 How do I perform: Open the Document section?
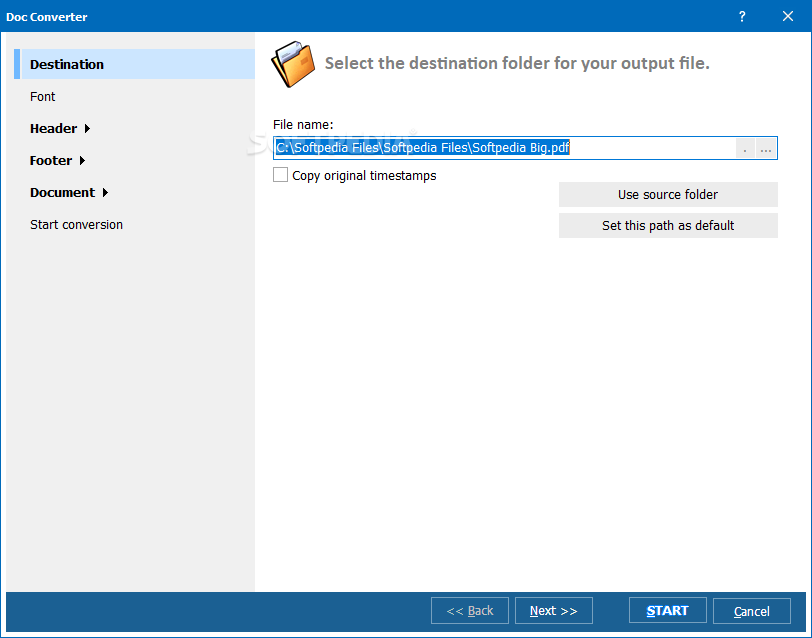(63, 193)
